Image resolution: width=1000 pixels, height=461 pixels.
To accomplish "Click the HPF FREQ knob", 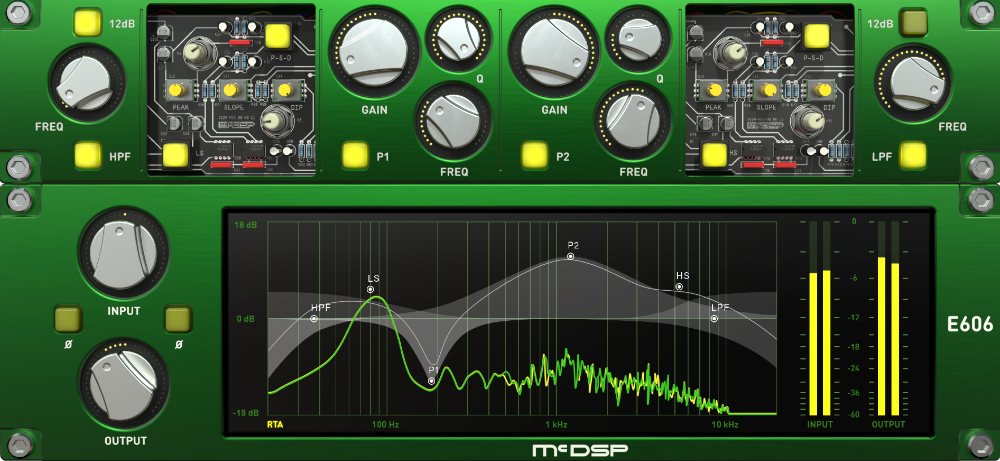I will coord(86,84).
